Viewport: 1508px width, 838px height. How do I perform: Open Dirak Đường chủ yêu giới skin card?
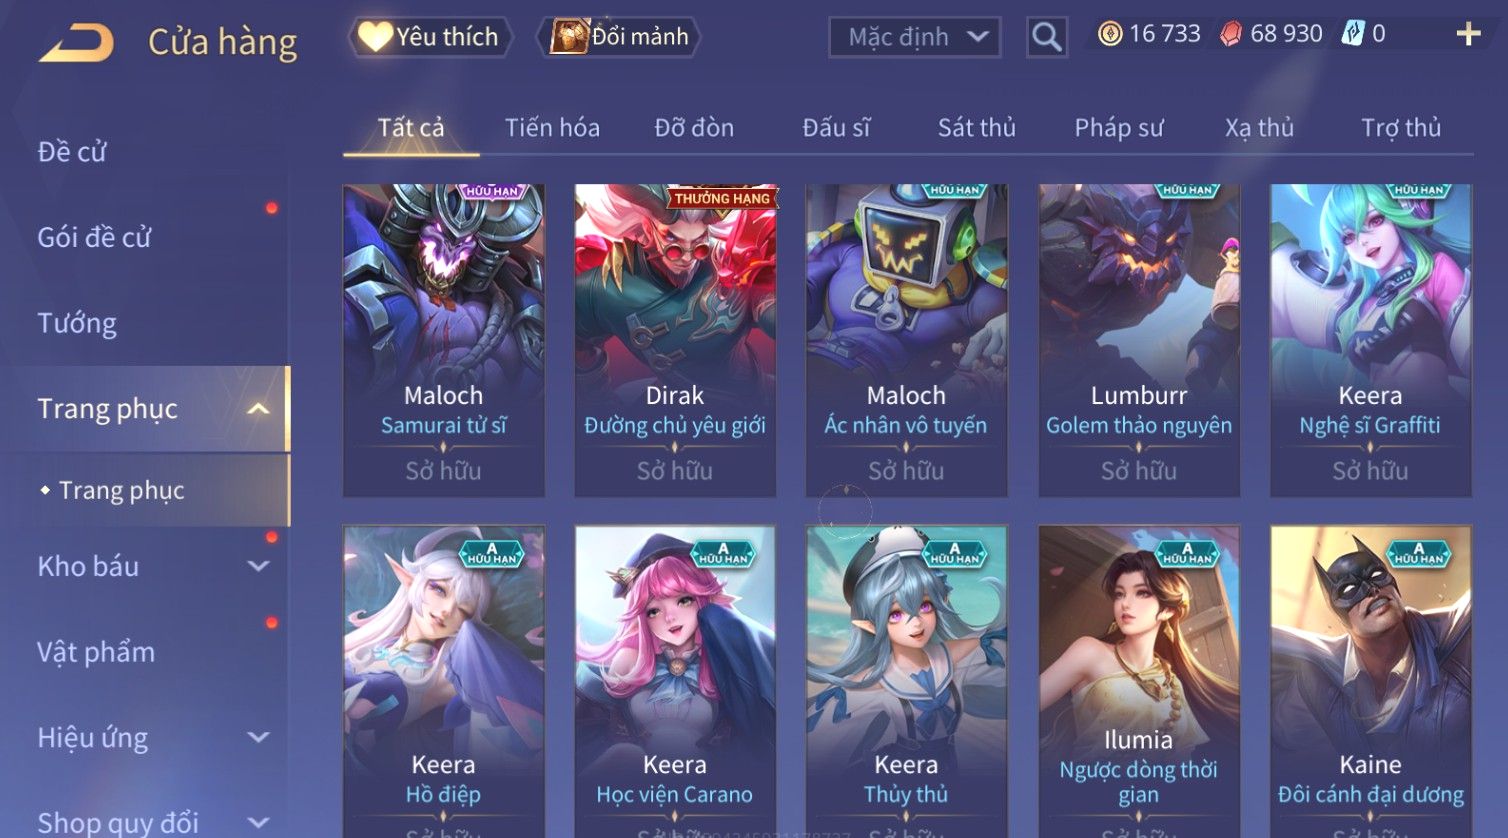tap(675, 340)
